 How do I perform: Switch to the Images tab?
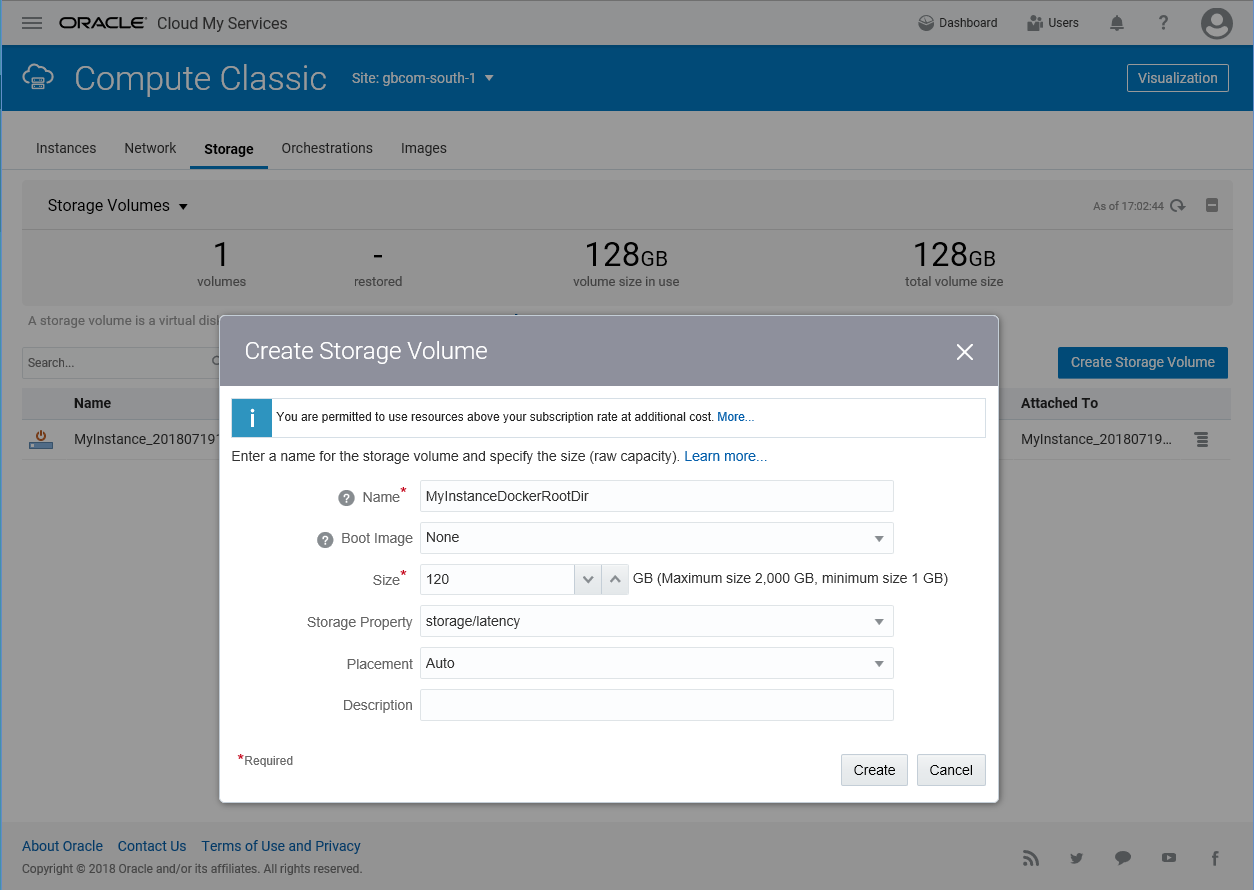[x=424, y=148]
